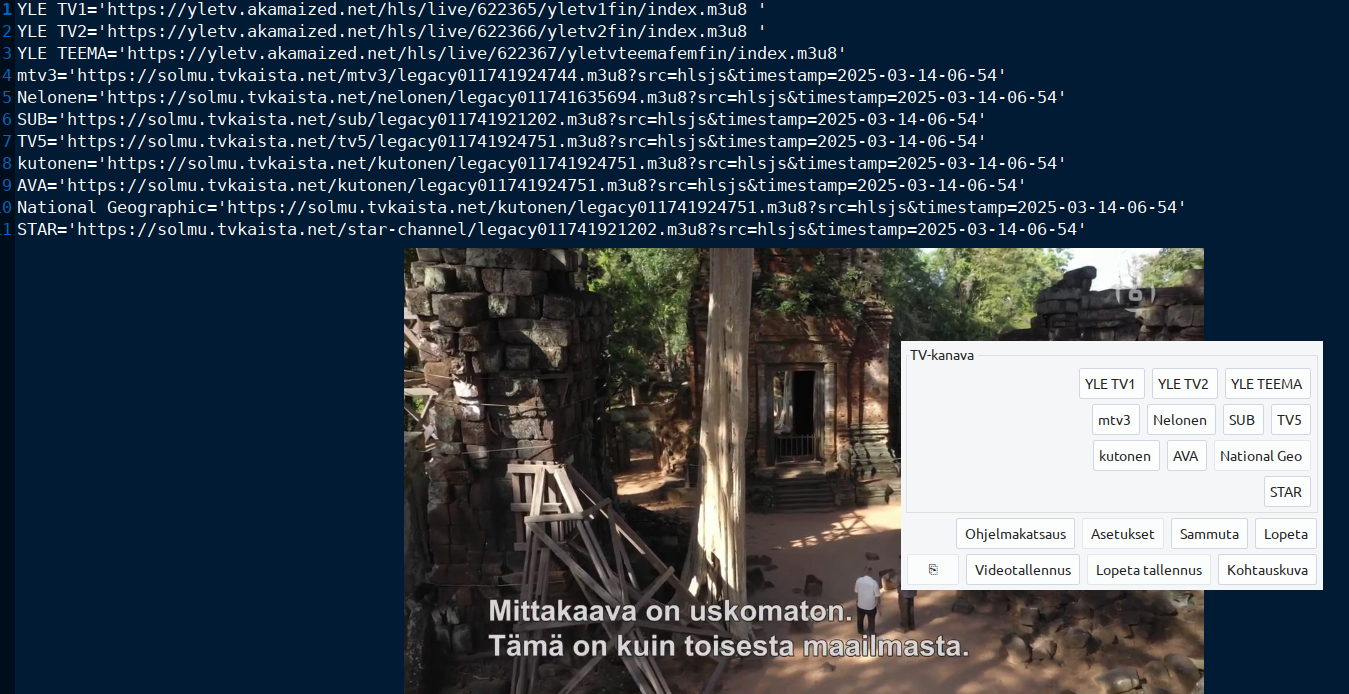The height and width of the screenshot is (694, 1349).
Task: Click the Sammuta button
Action: [1209, 534]
